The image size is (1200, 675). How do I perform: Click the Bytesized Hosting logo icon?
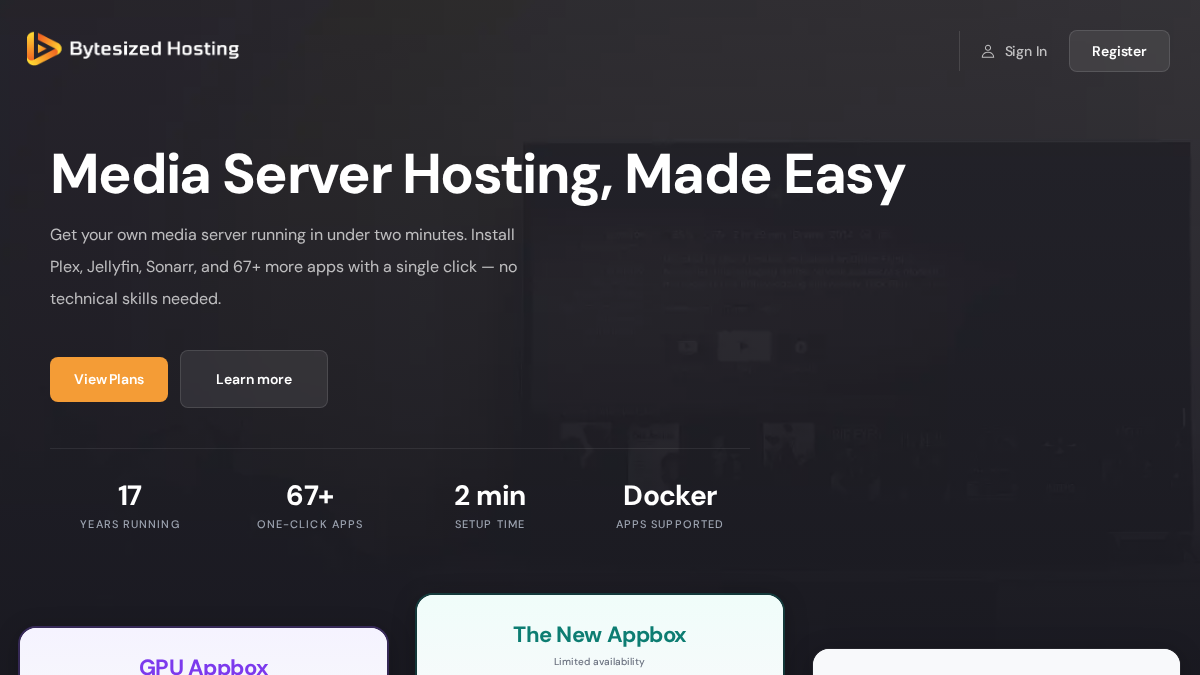pyautogui.click(x=44, y=49)
